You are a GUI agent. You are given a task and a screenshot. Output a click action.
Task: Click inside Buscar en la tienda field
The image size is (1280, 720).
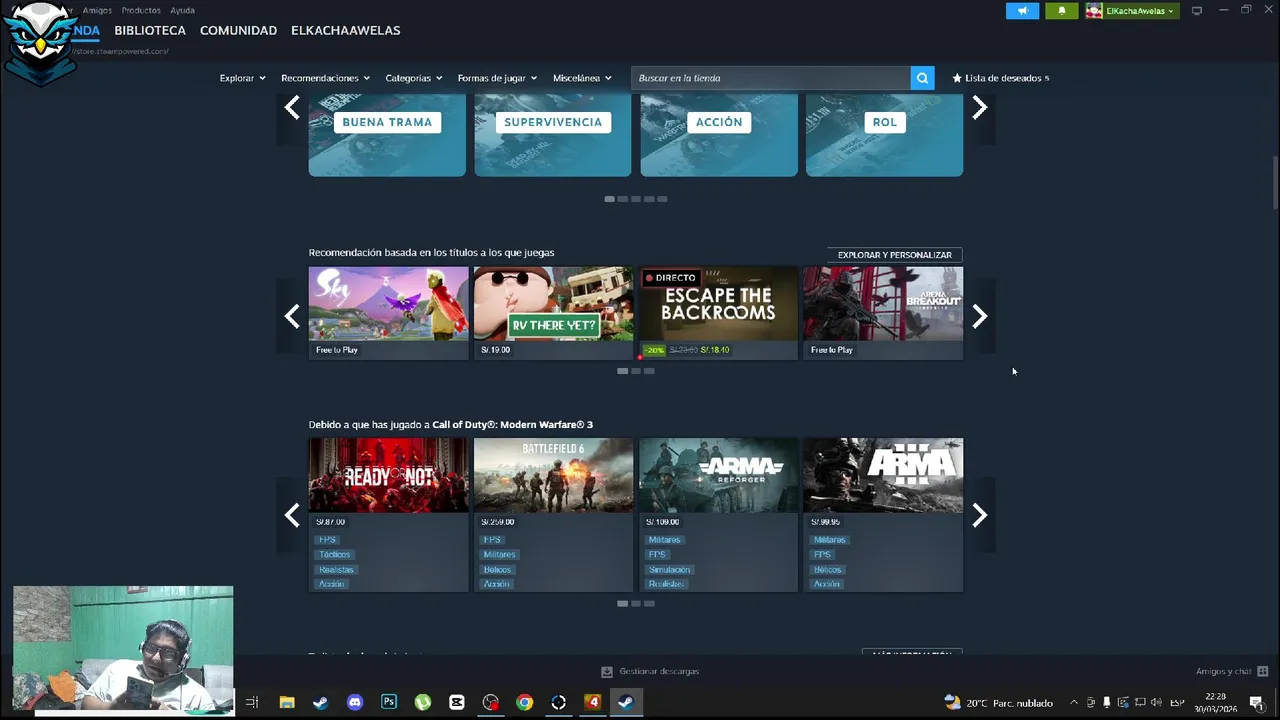771,78
